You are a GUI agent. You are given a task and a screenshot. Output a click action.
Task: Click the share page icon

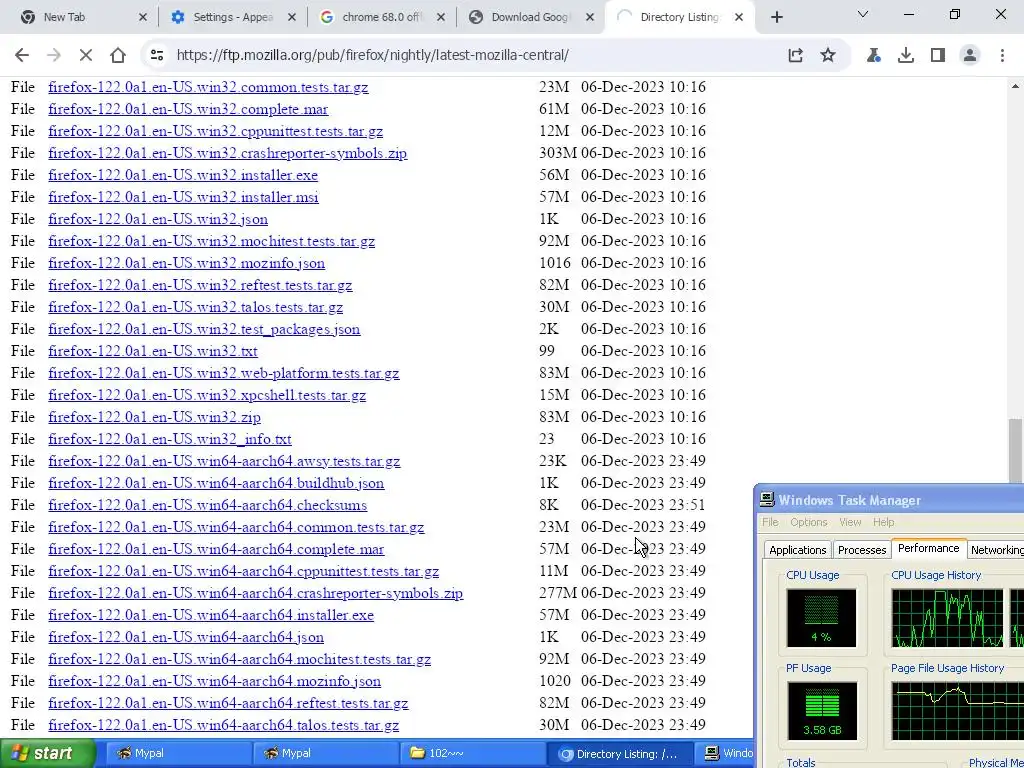pos(795,56)
